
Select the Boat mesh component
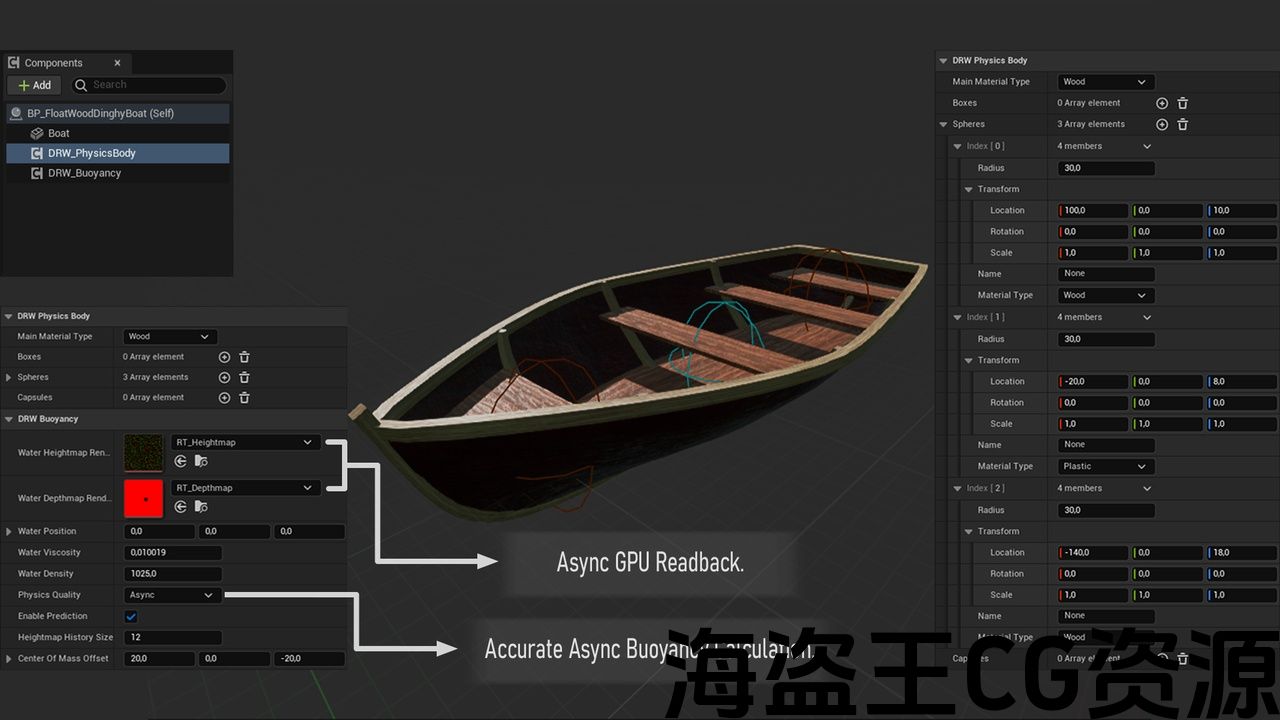pyautogui.click(x=59, y=133)
